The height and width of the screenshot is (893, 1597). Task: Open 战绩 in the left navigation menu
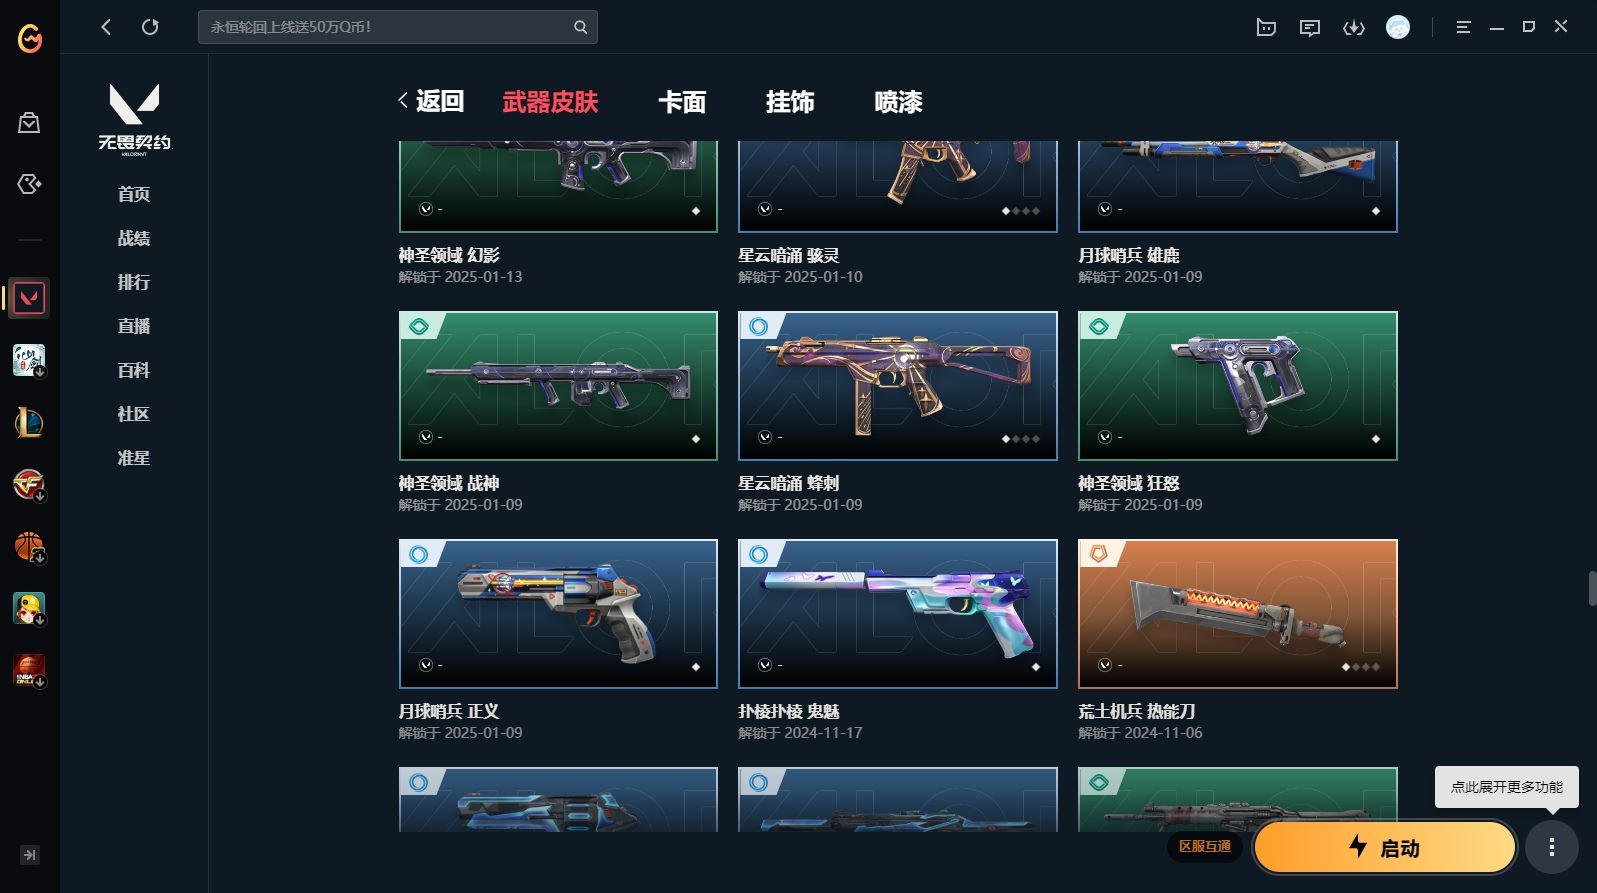pyautogui.click(x=134, y=238)
